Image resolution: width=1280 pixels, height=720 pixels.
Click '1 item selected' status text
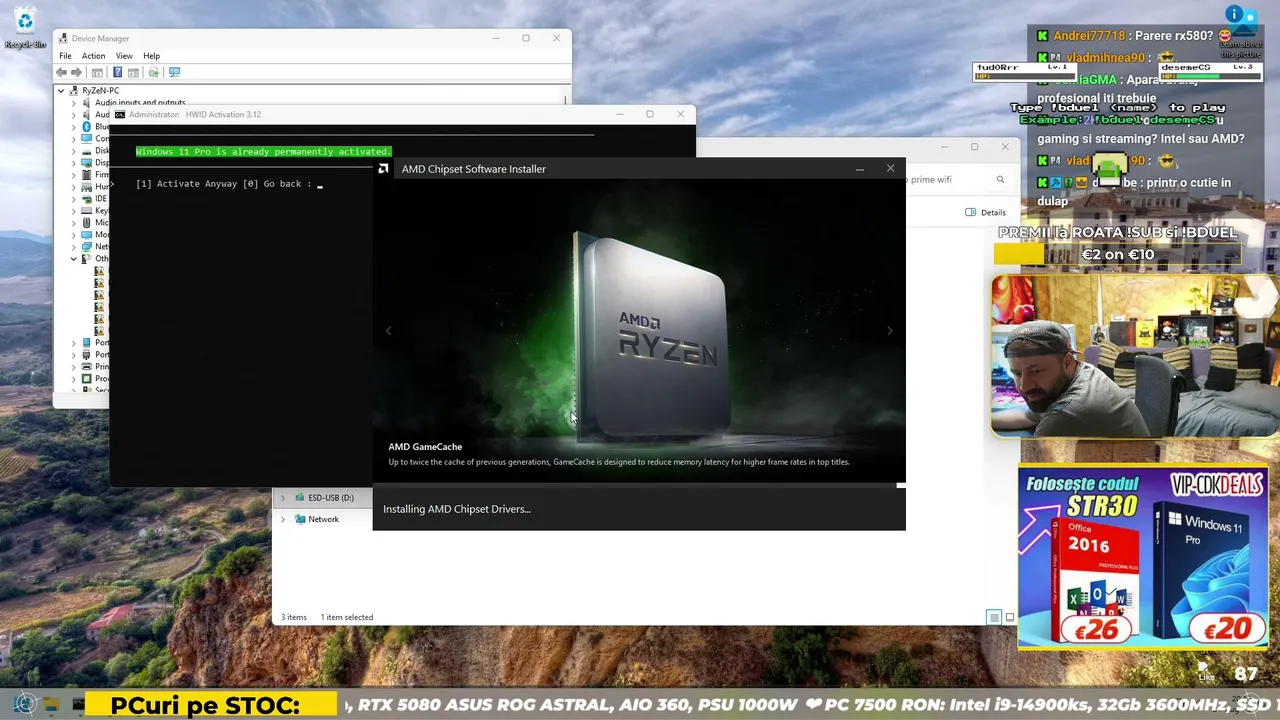tap(347, 617)
